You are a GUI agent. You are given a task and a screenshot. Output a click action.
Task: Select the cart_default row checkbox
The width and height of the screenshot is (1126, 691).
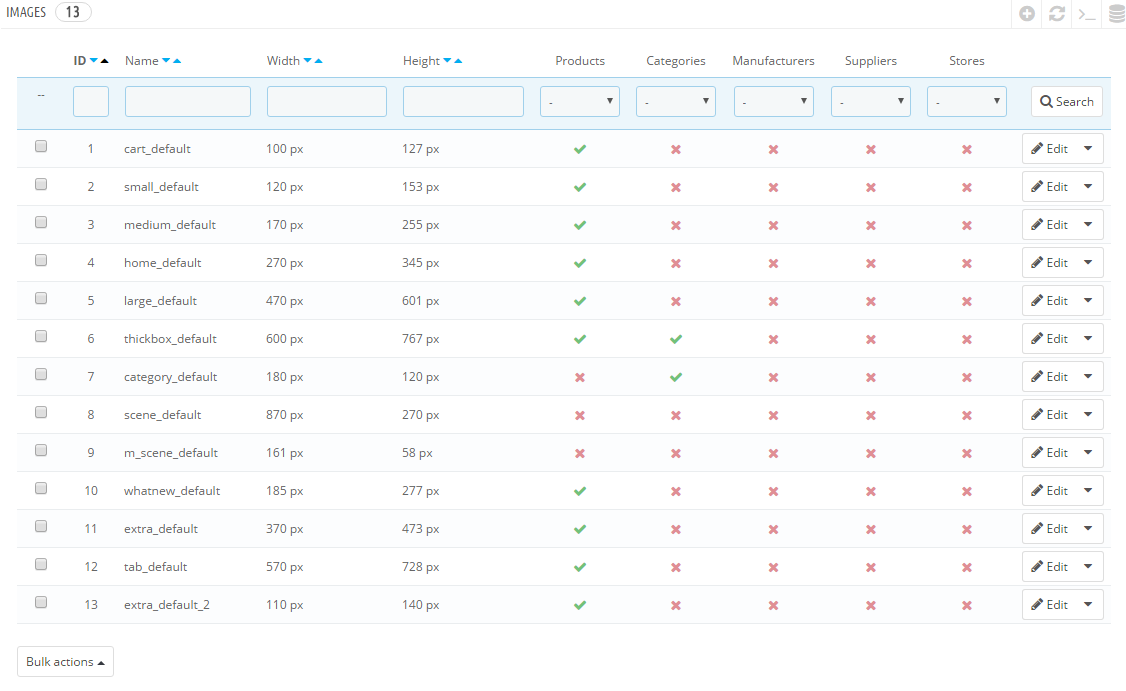41,146
